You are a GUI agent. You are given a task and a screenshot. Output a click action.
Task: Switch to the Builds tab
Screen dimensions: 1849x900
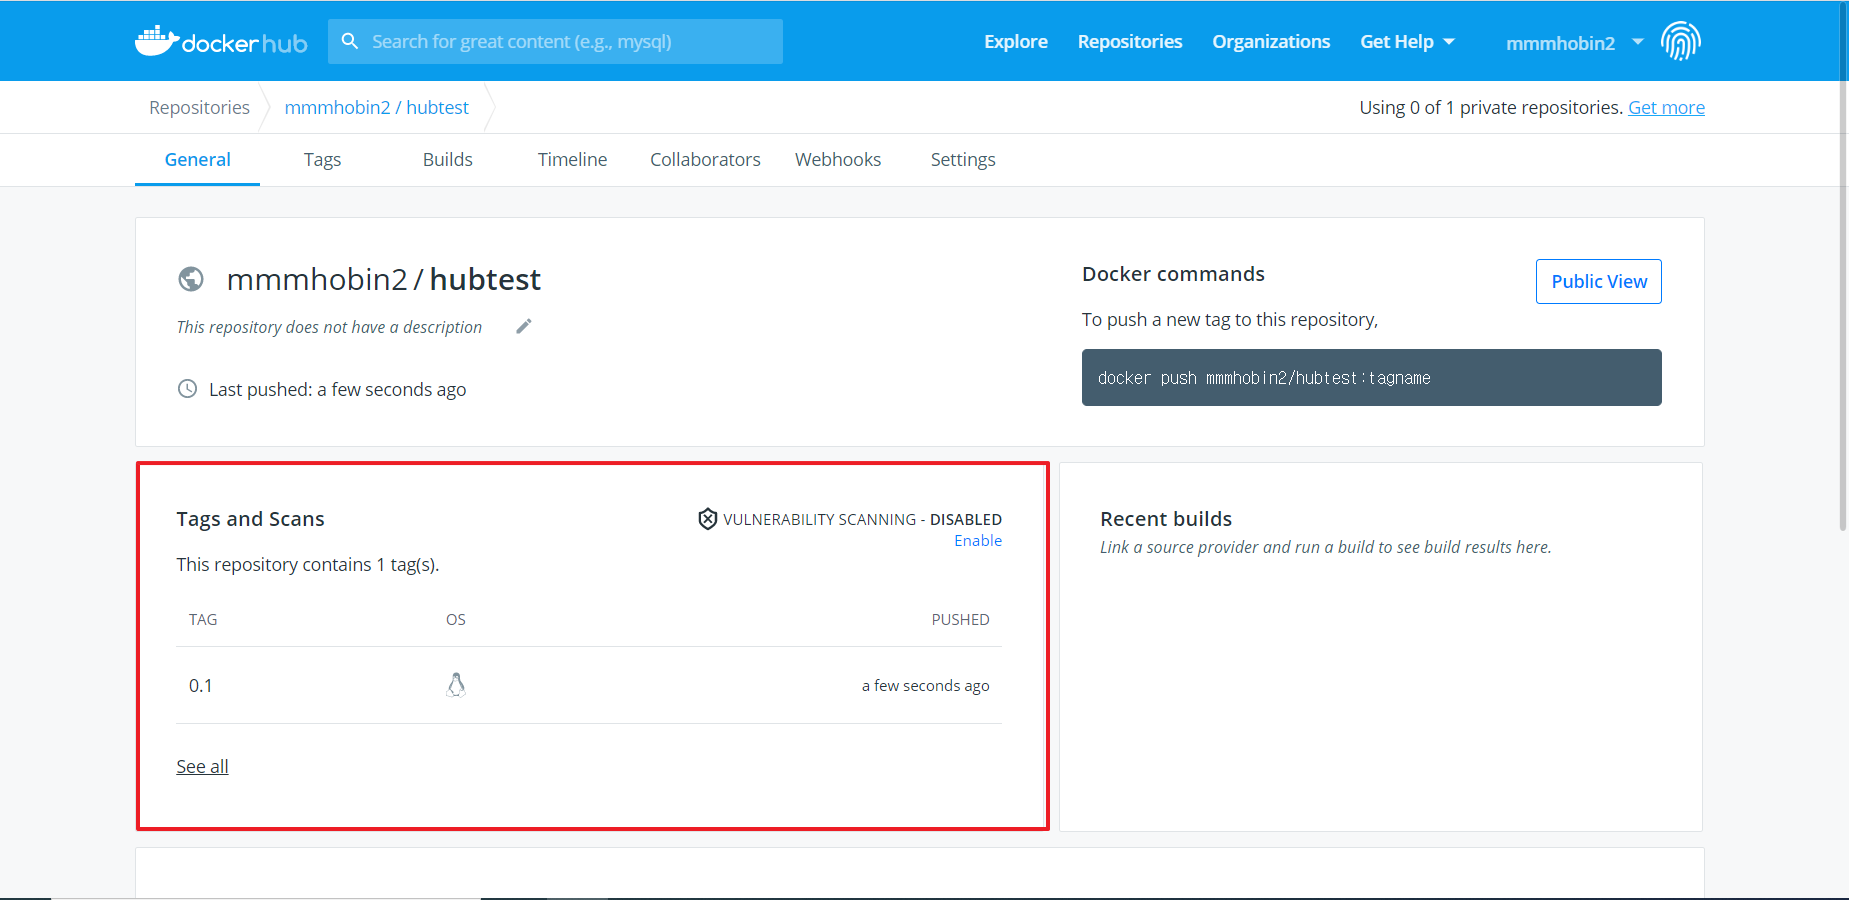(447, 159)
